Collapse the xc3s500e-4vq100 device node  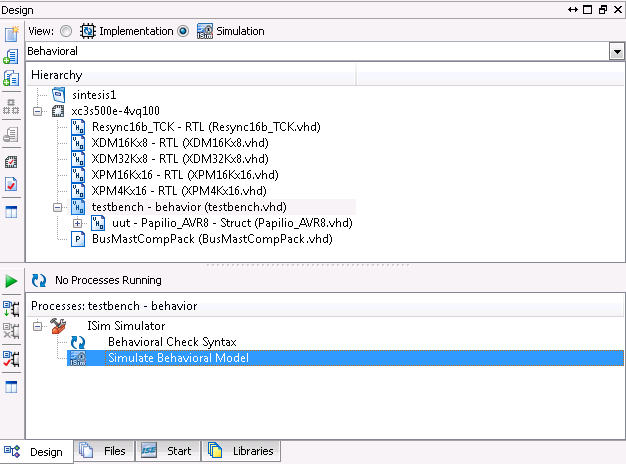point(38,111)
